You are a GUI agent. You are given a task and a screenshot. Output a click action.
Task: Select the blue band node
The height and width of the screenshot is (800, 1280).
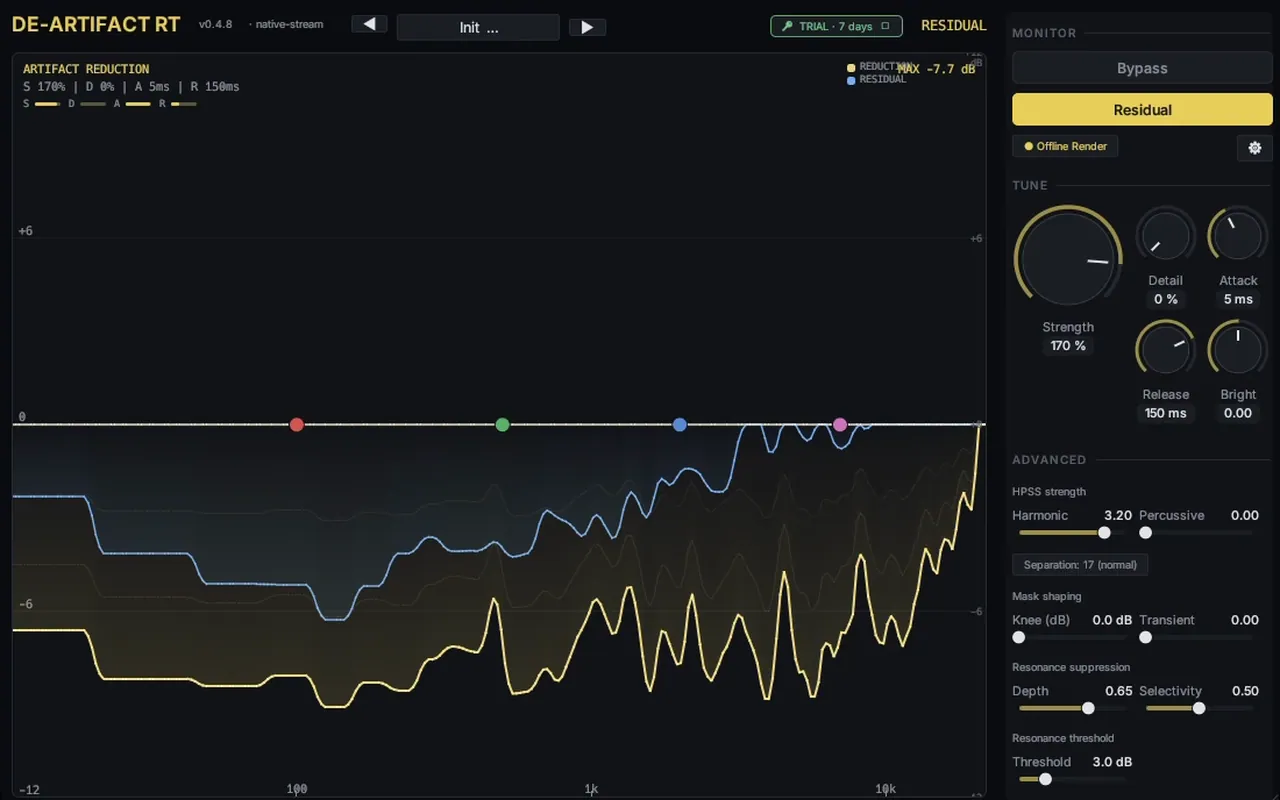(x=680, y=425)
